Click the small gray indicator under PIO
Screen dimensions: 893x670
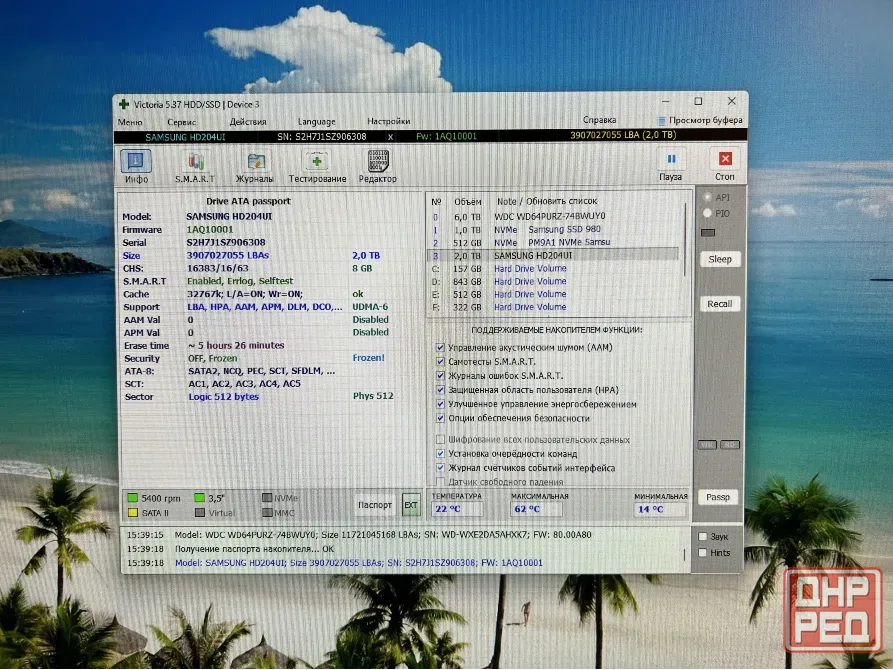[708, 233]
